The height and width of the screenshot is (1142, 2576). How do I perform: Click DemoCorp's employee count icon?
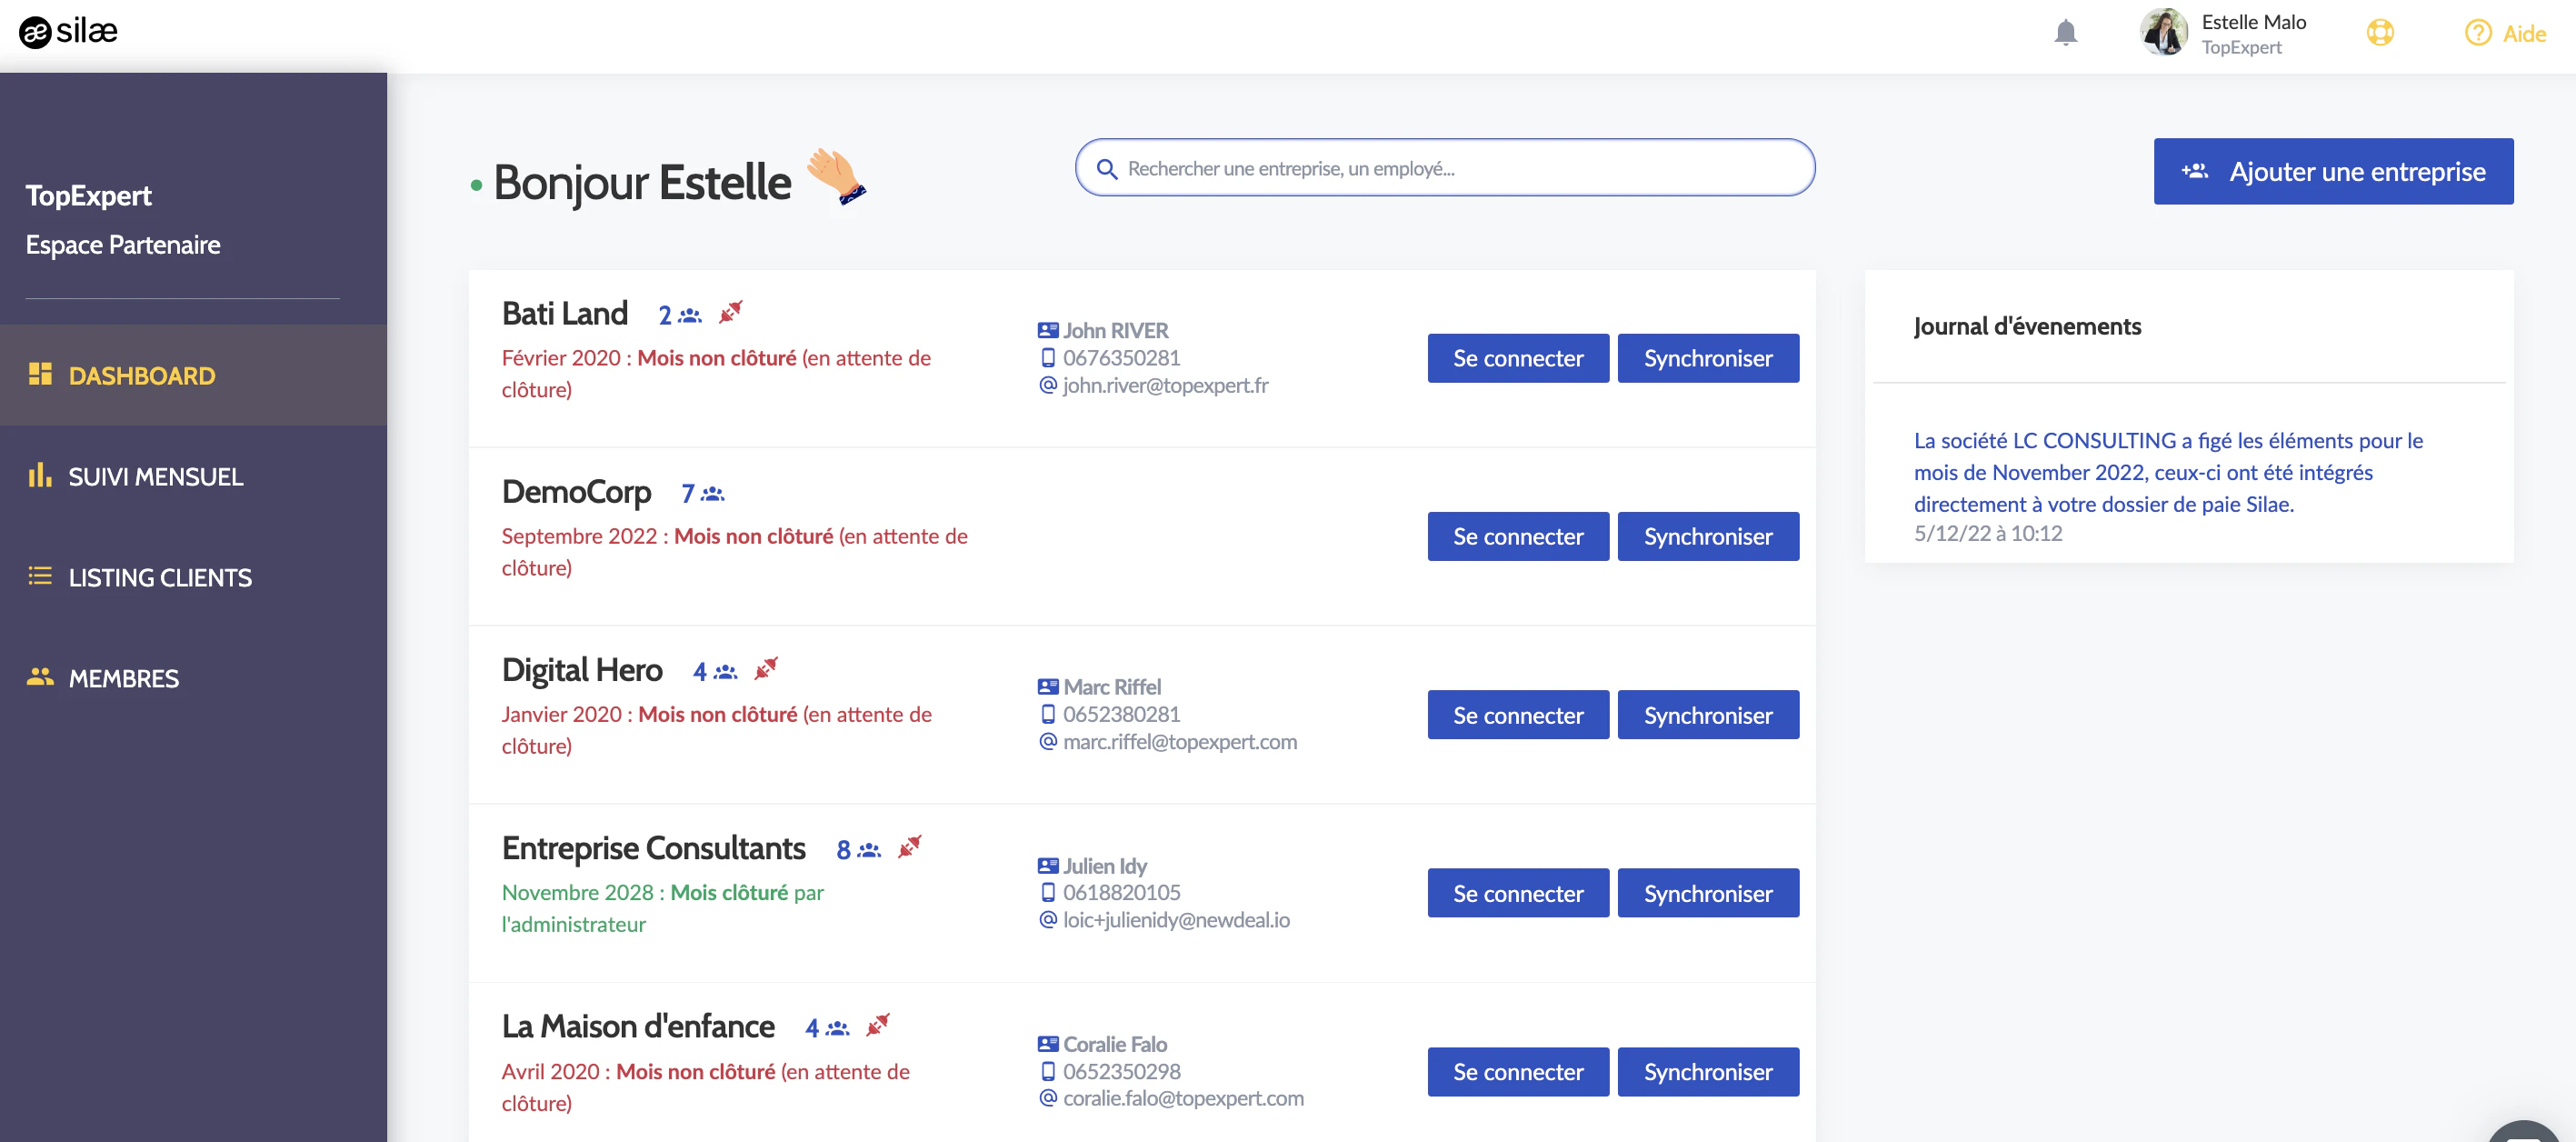pyautogui.click(x=712, y=494)
